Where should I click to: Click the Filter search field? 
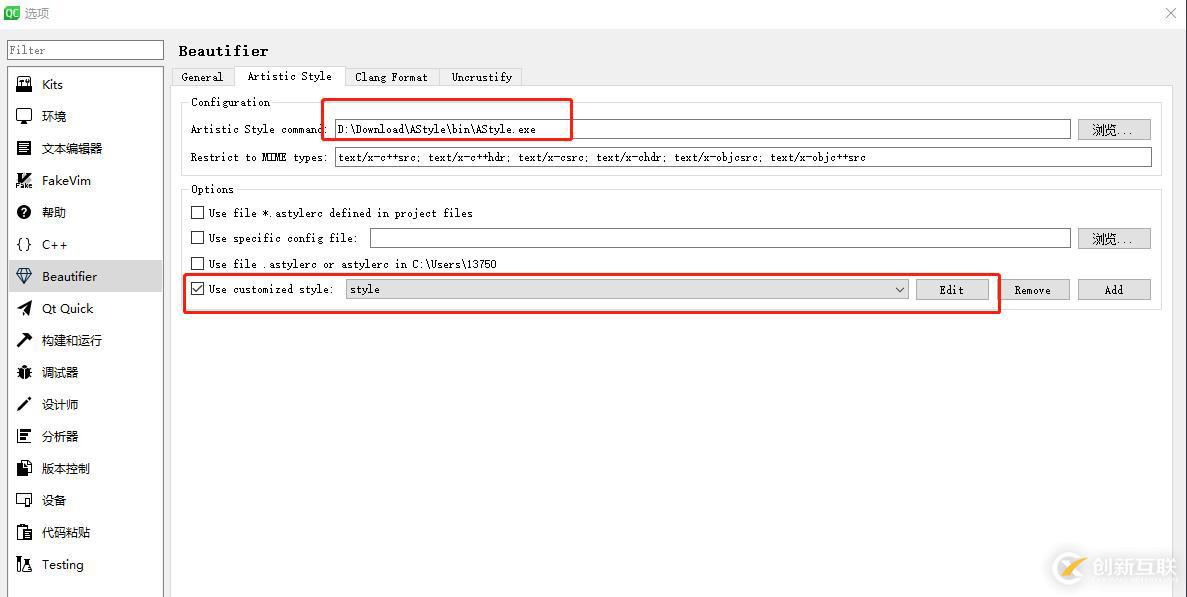point(85,50)
